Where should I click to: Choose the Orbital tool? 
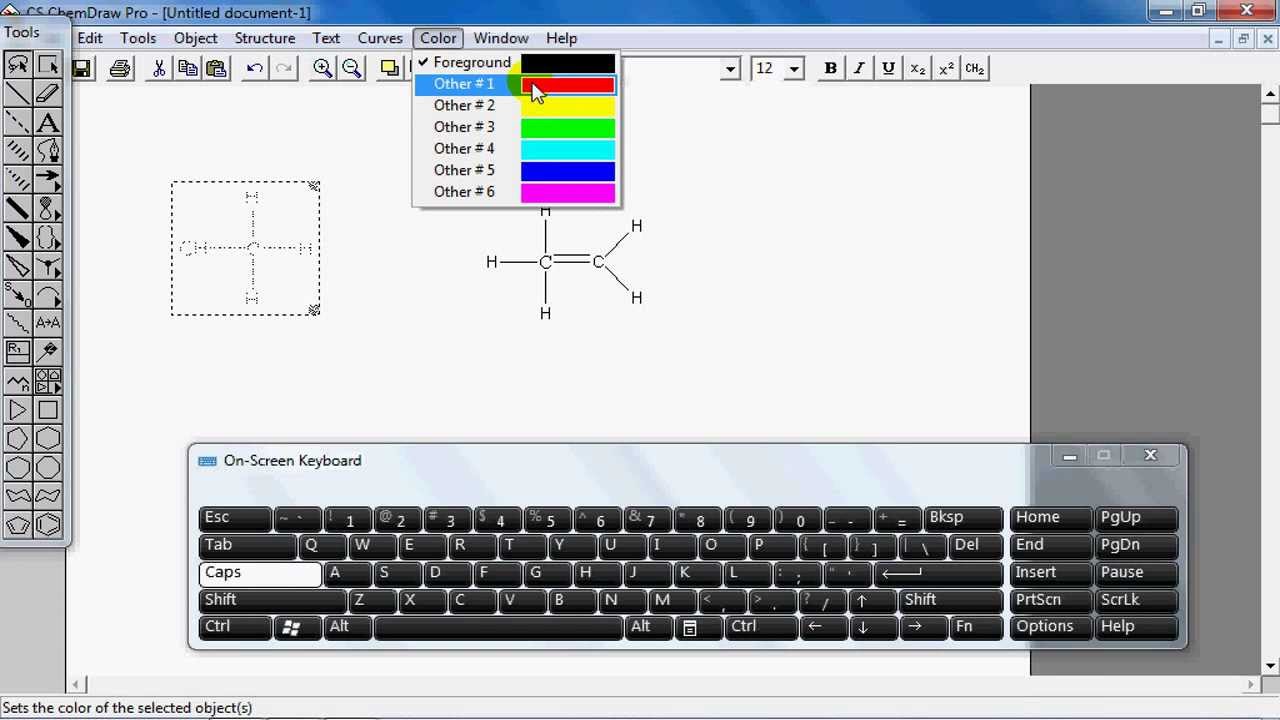pos(47,209)
